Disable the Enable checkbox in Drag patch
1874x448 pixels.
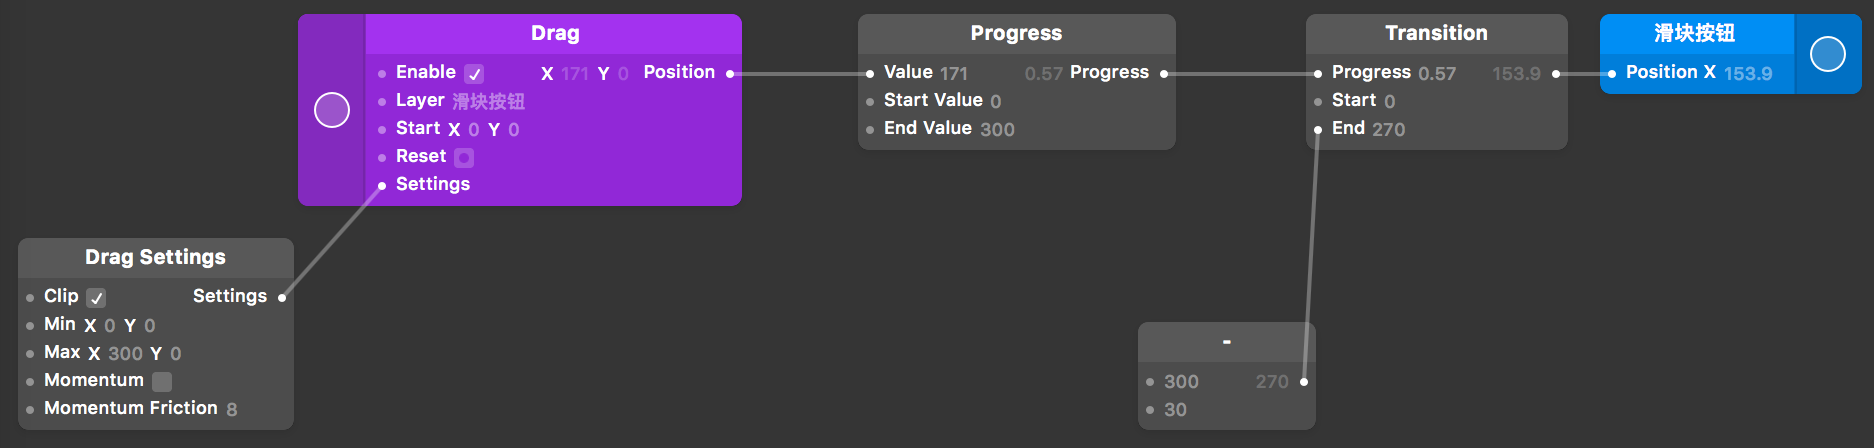(474, 74)
